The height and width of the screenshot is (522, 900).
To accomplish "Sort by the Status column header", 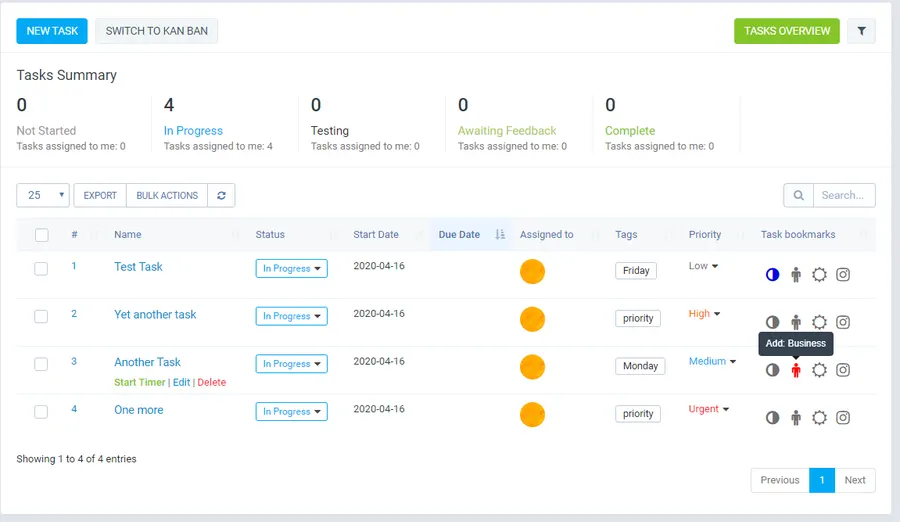I will 270,234.
